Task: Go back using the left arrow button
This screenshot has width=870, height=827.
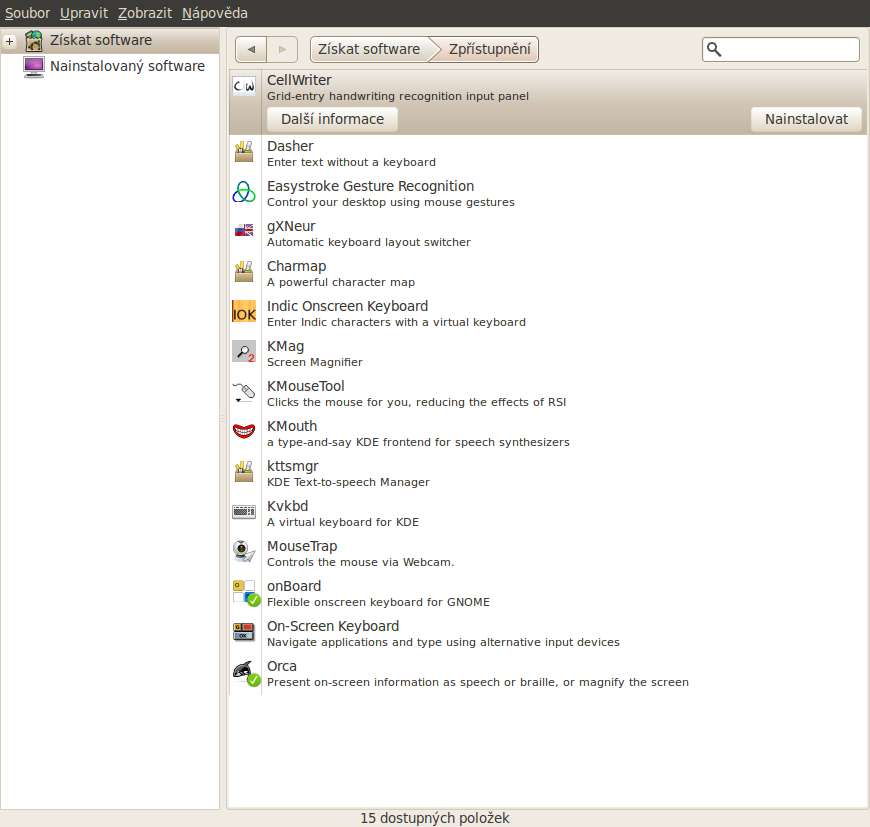Action: pos(251,49)
